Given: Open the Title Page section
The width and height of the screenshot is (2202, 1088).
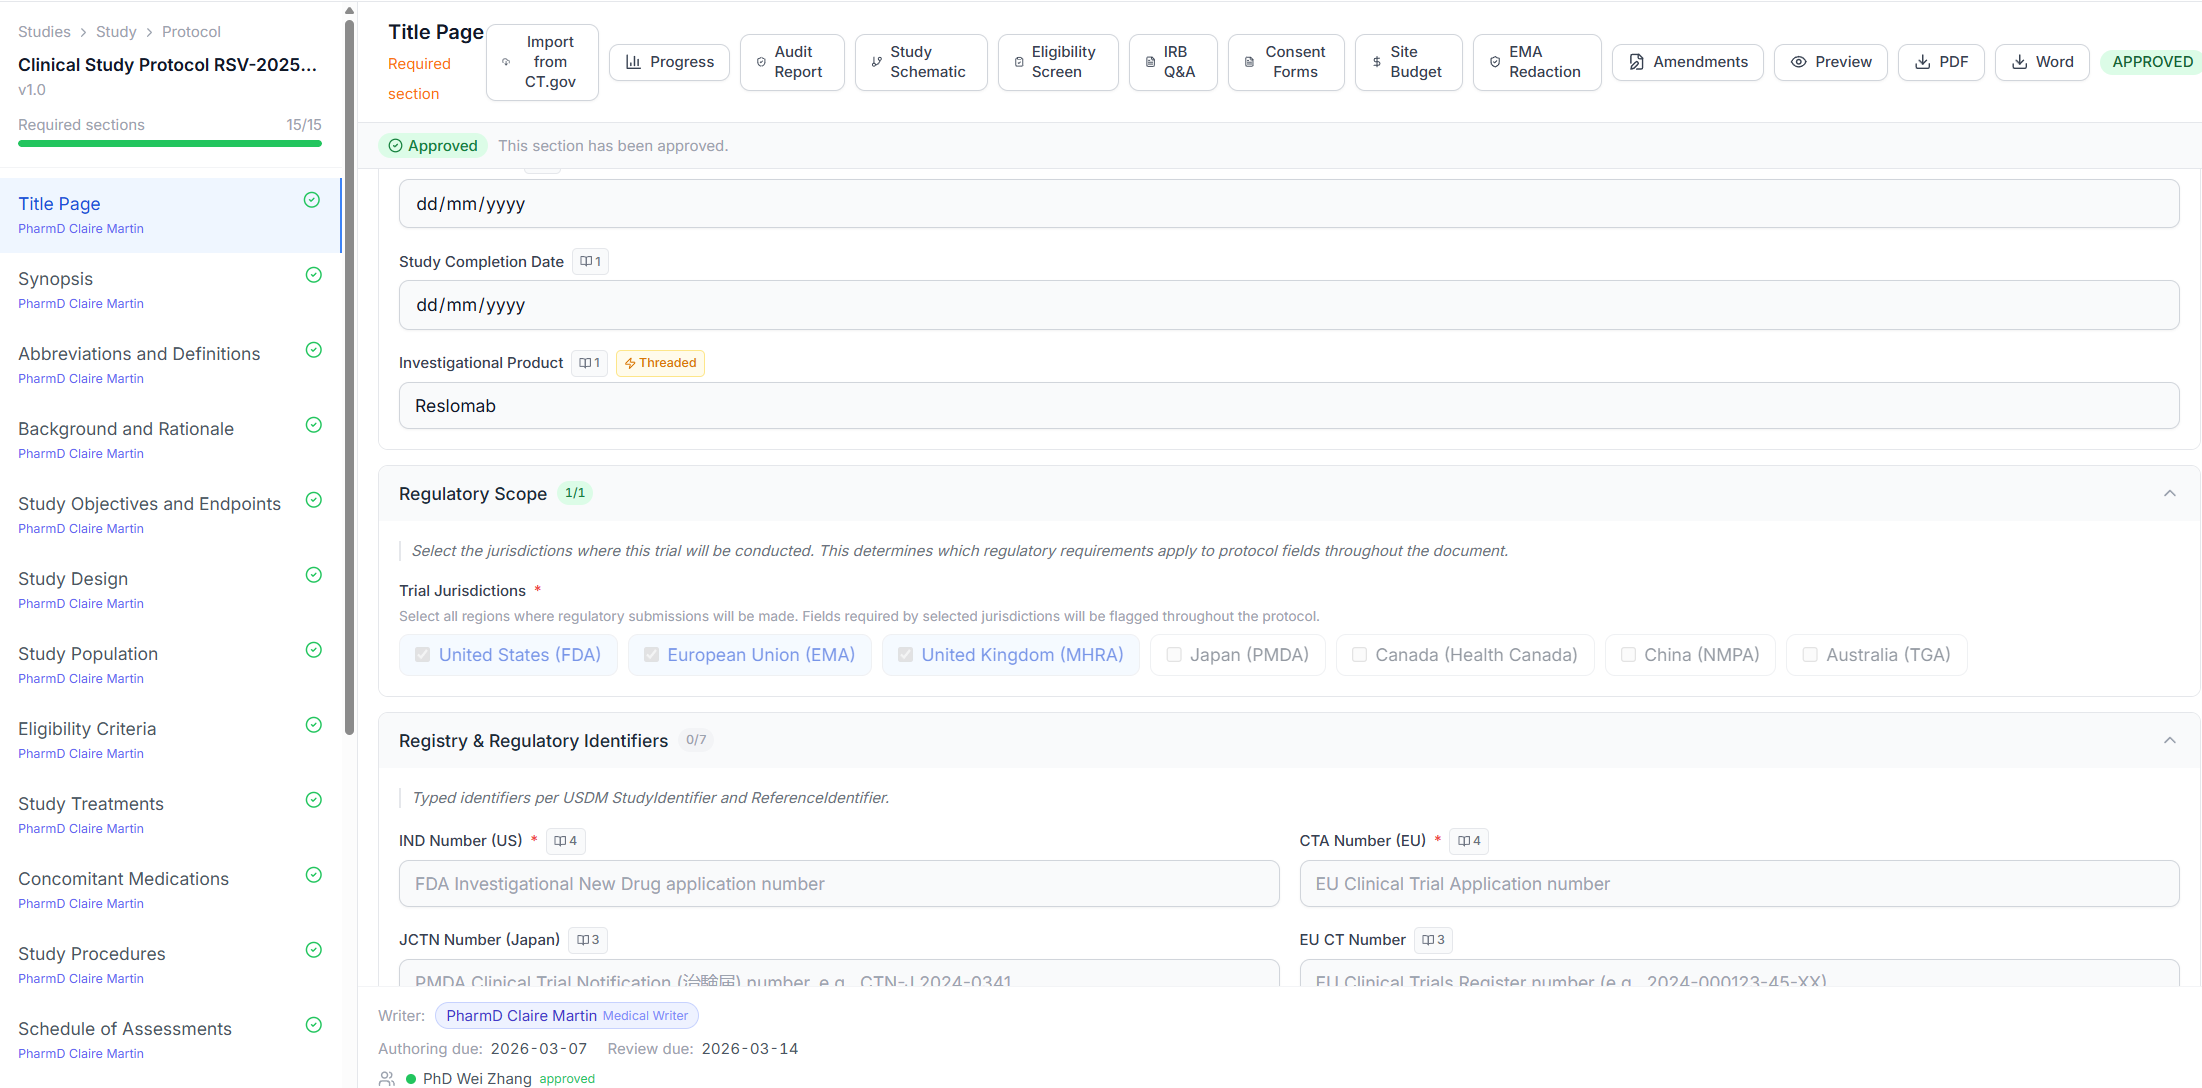Looking at the screenshot, I should 170,215.
